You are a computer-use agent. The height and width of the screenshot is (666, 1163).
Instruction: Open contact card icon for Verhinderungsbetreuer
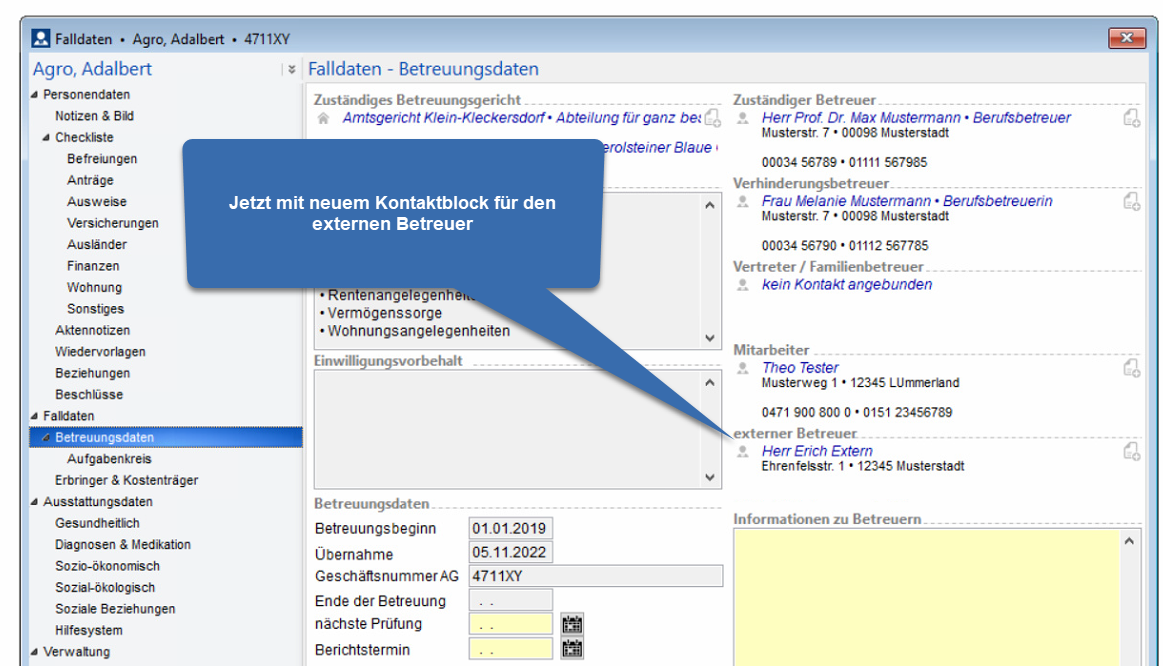pyautogui.click(x=1131, y=201)
